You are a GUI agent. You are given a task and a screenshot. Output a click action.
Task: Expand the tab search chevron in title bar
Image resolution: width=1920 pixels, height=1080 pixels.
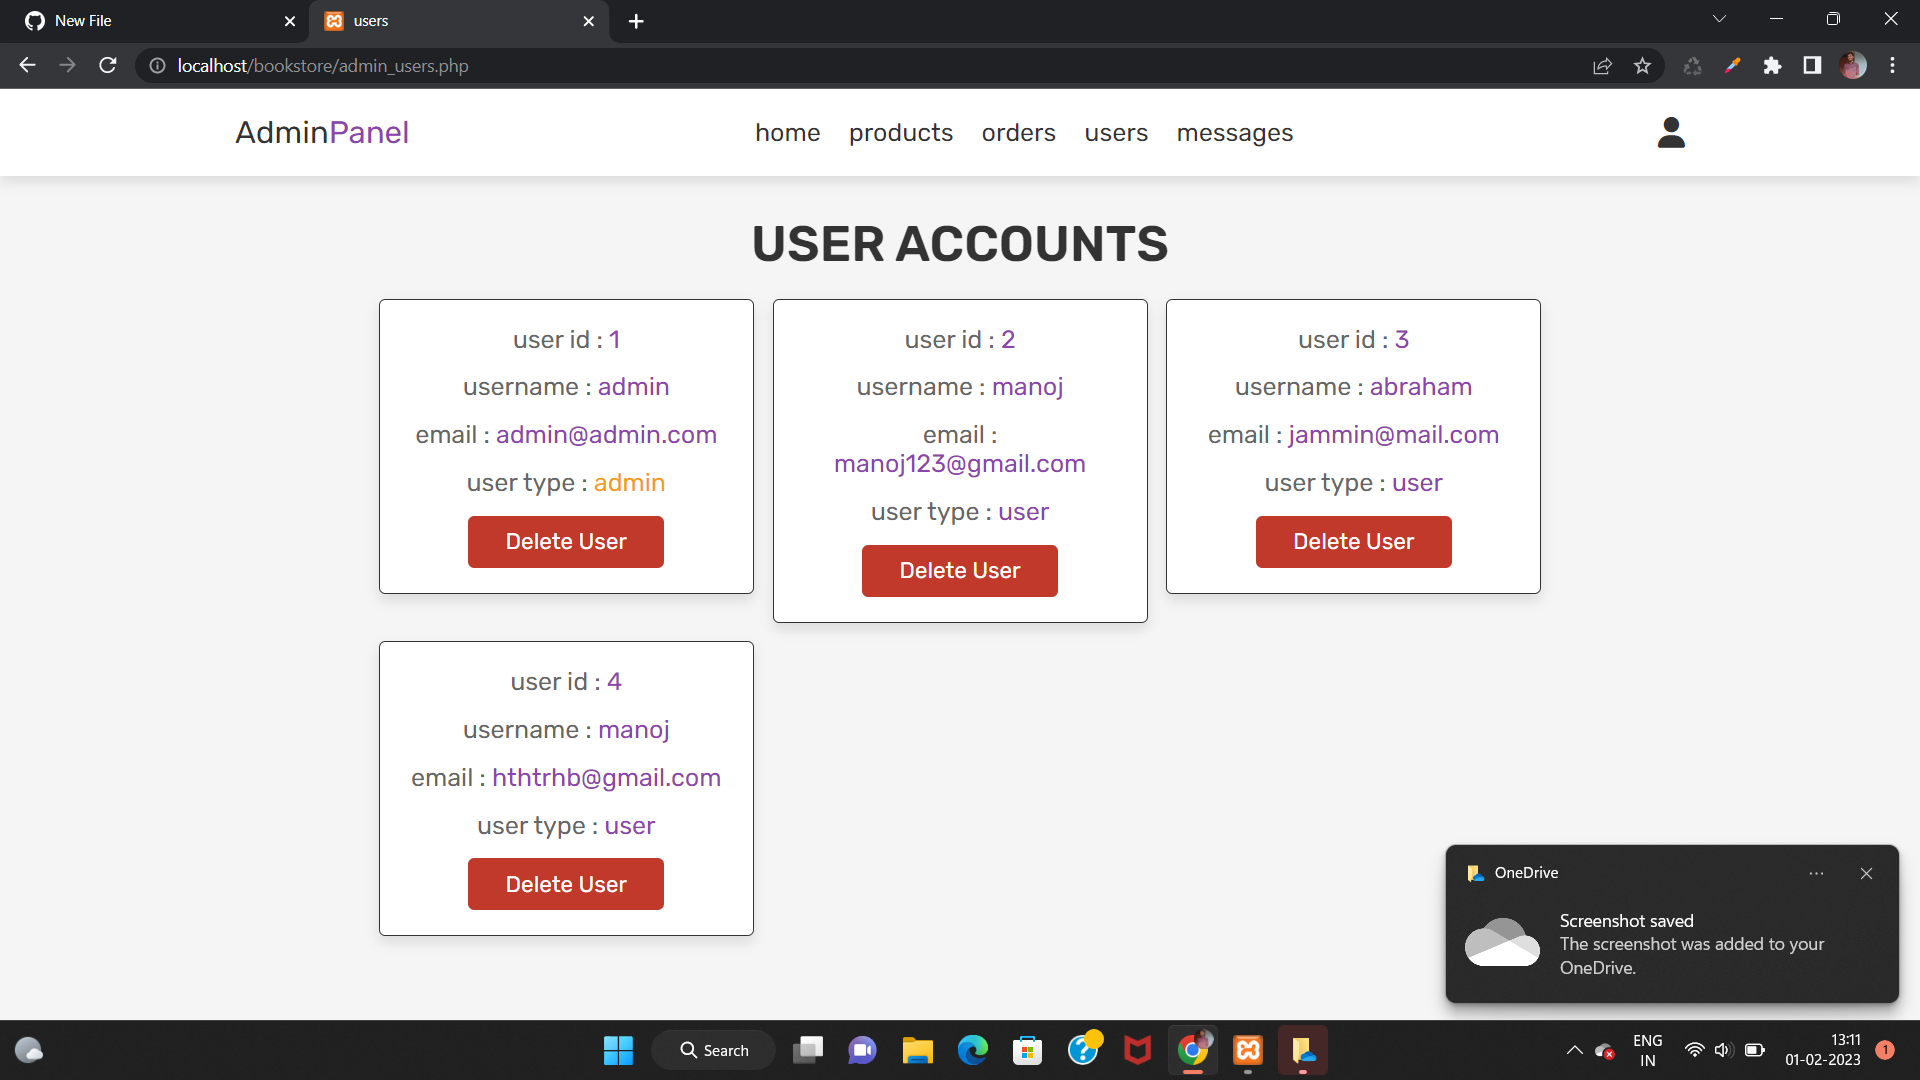(x=1719, y=19)
